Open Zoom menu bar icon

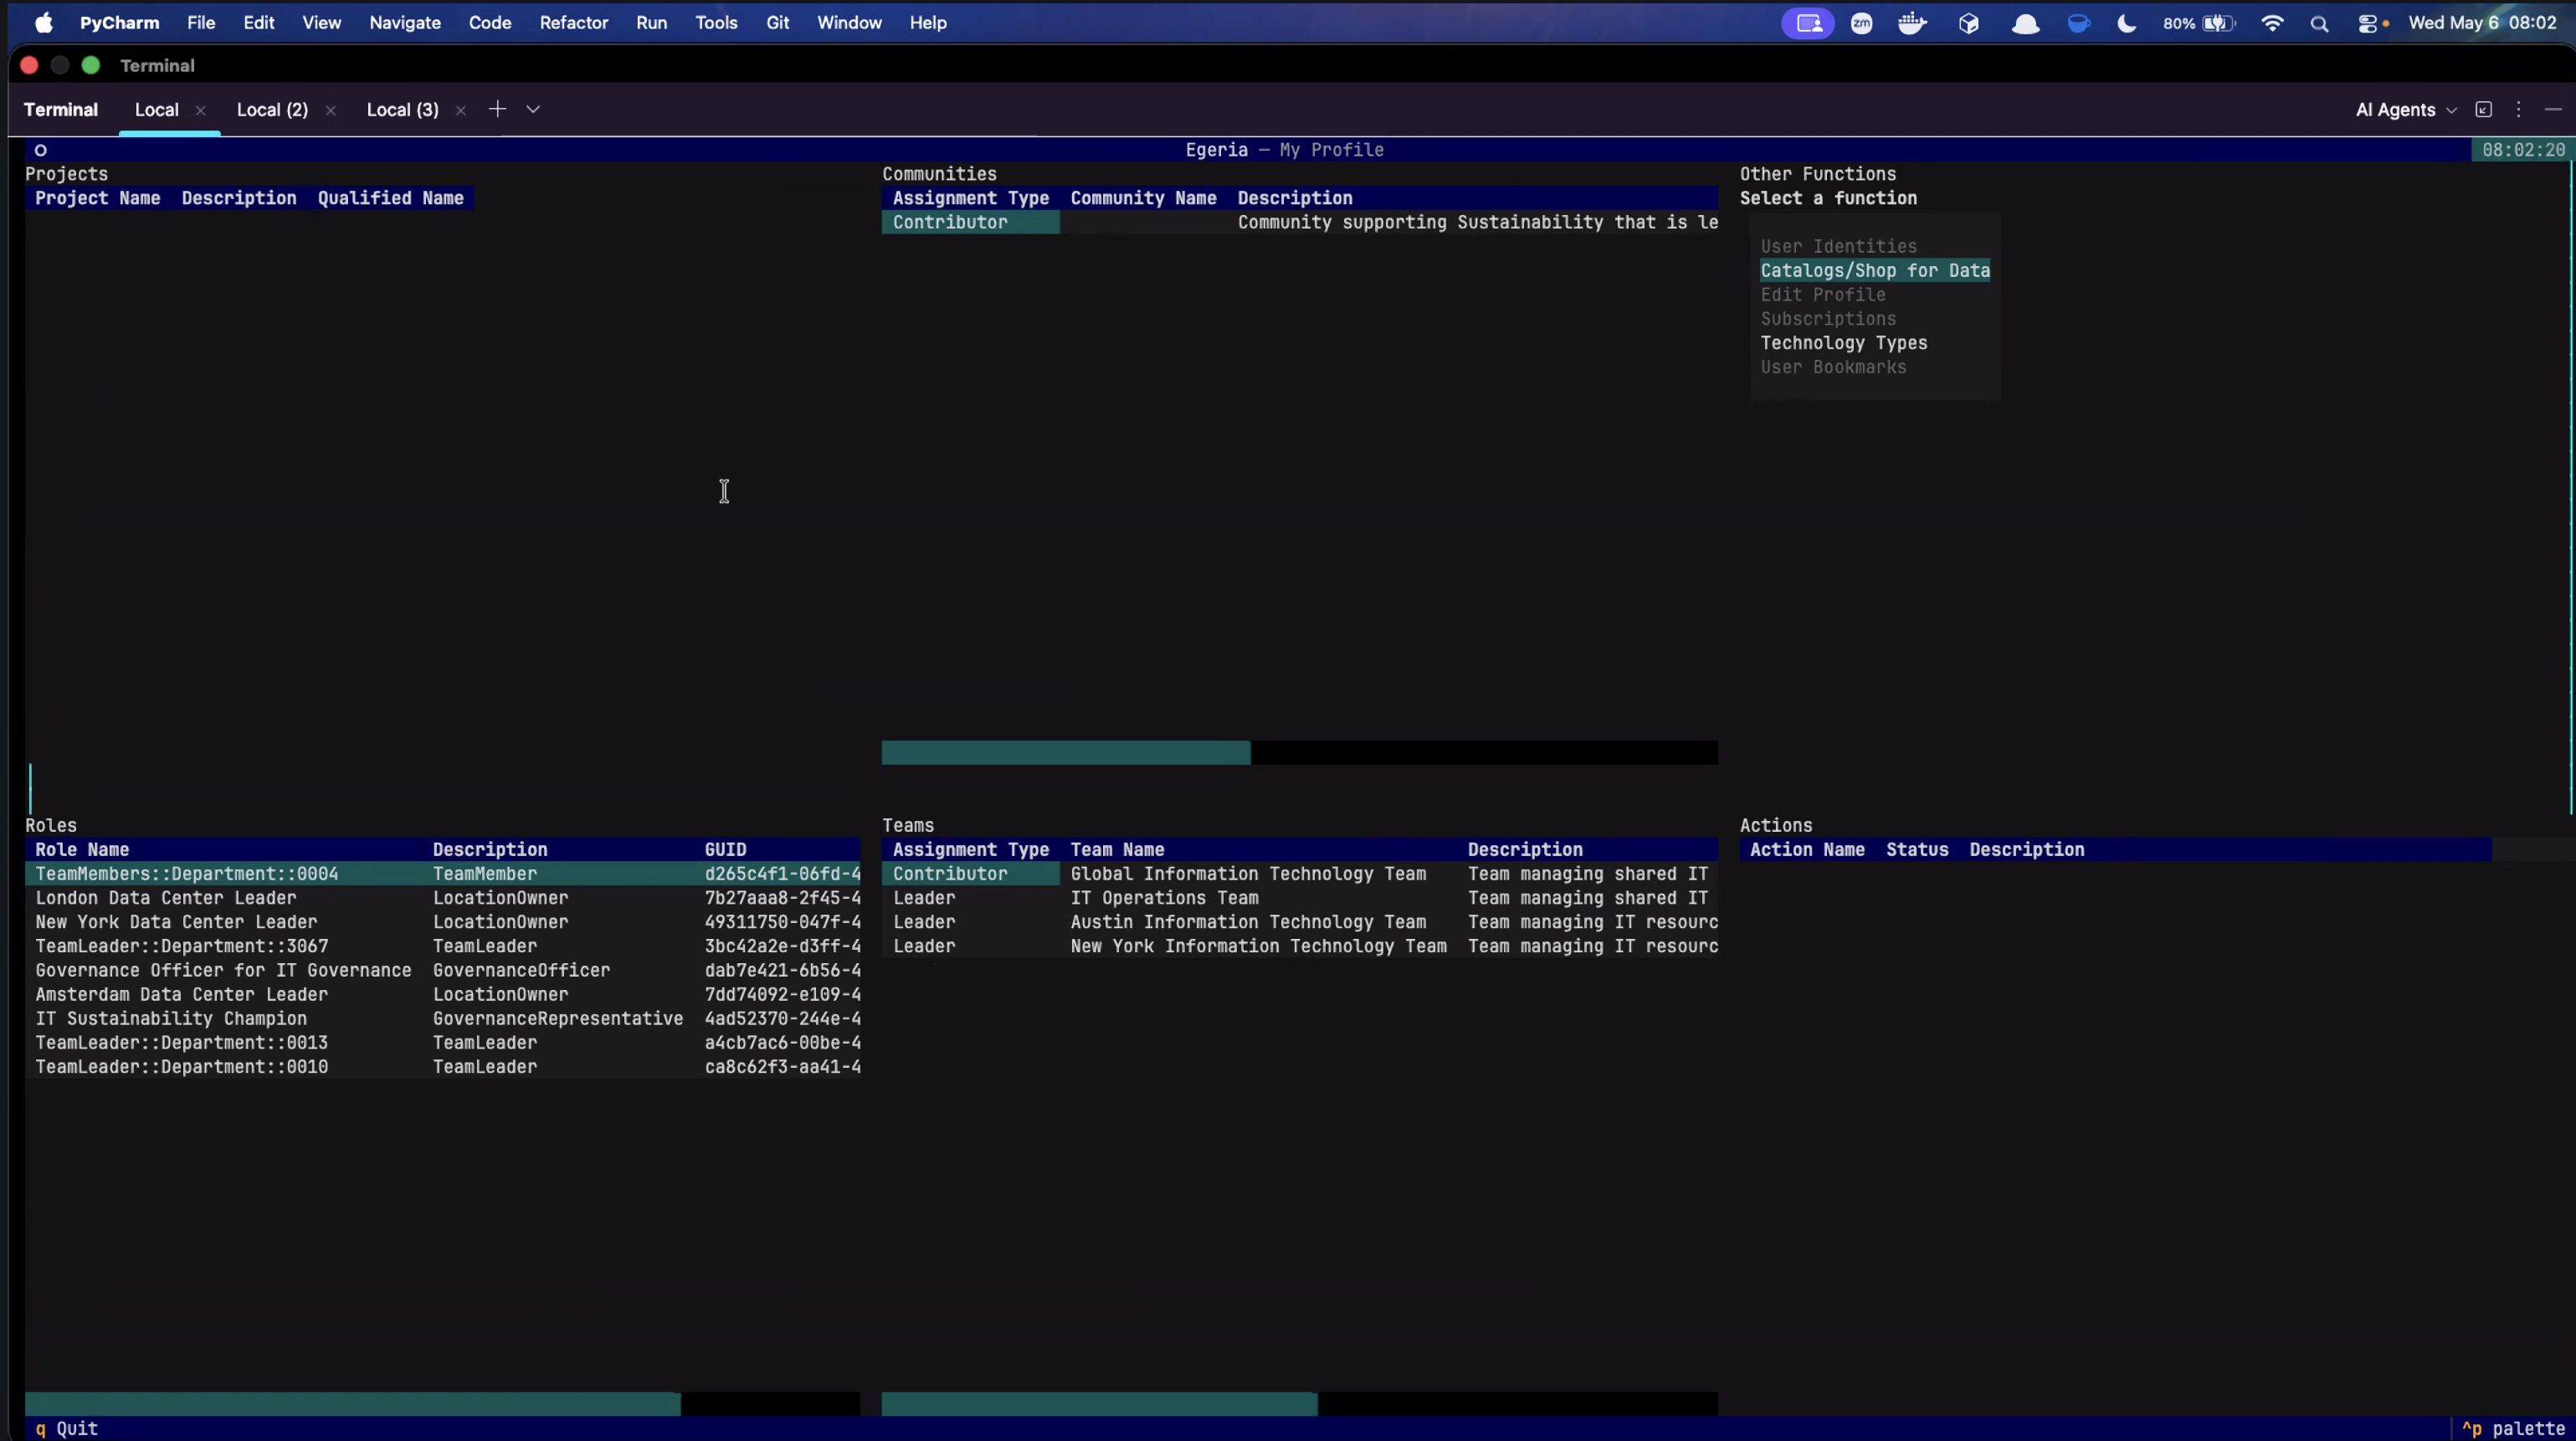(x=1861, y=23)
